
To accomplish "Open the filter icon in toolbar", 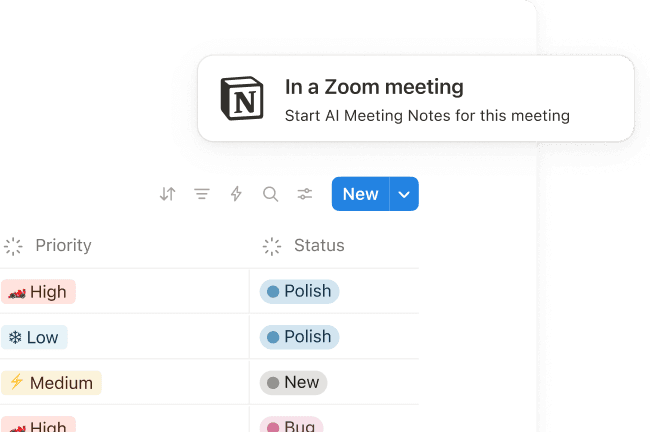I will (202, 194).
